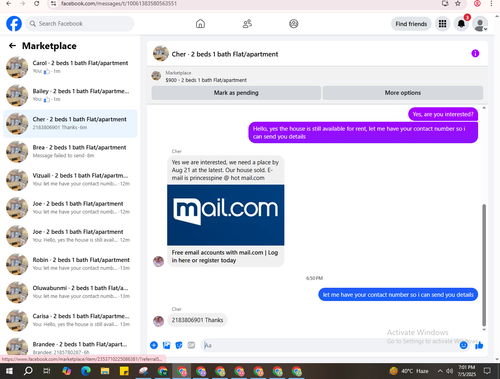The width and height of the screenshot is (500, 379).
Task: Open the Oluwabunmi conversation
Action: click(70, 292)
